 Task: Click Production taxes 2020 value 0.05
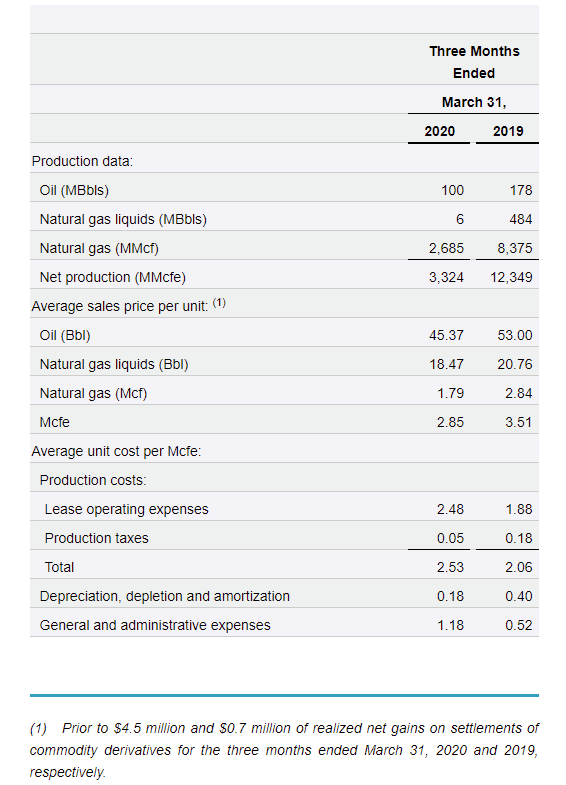(450, 539)
